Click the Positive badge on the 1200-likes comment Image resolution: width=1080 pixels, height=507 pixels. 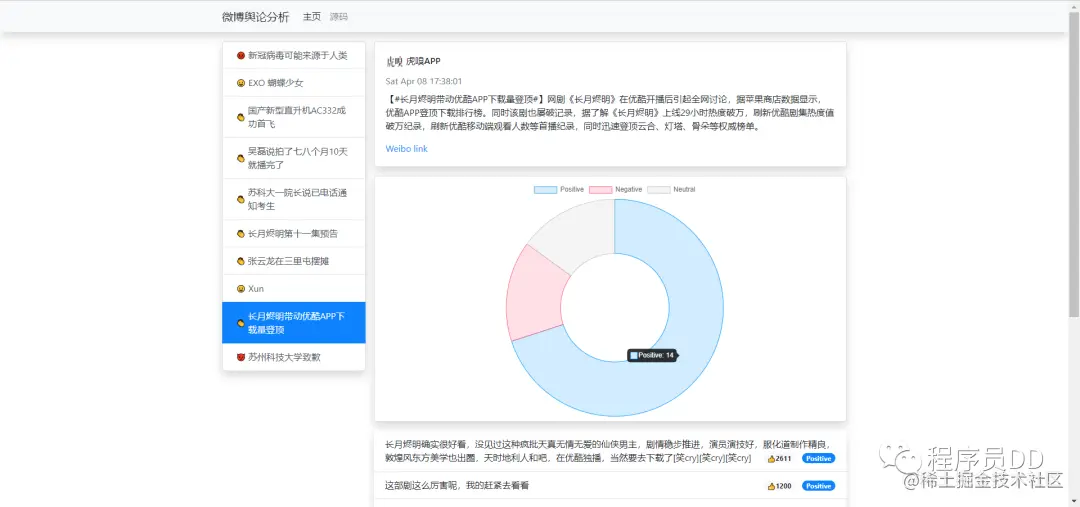pyautogui.click(x=818, y=486)
